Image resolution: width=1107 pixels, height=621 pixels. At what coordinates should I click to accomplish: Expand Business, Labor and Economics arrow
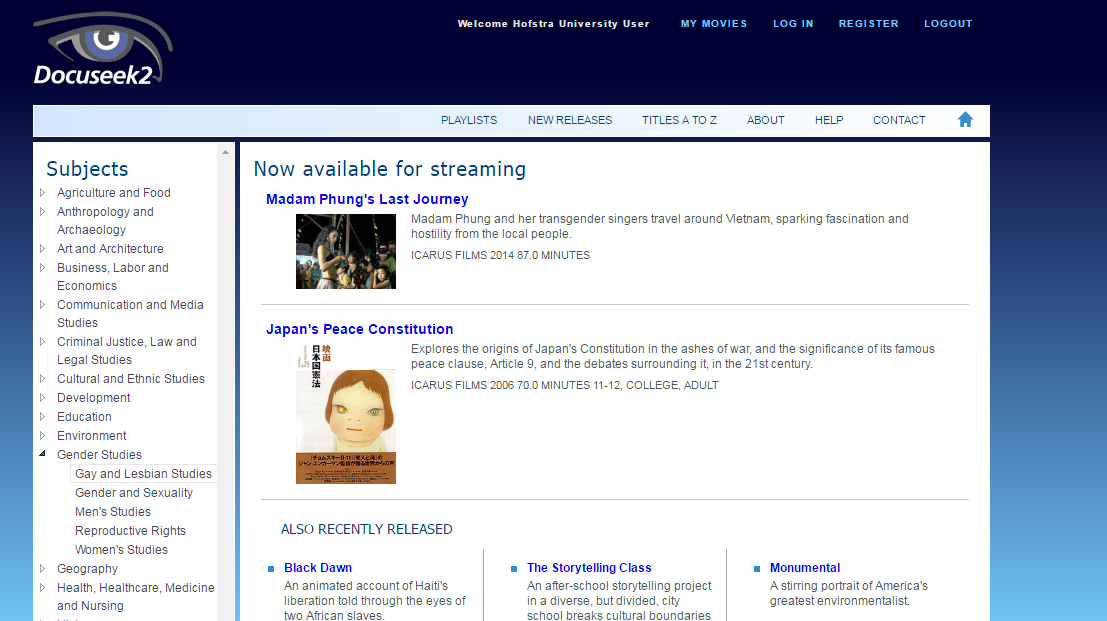point(42,267)
